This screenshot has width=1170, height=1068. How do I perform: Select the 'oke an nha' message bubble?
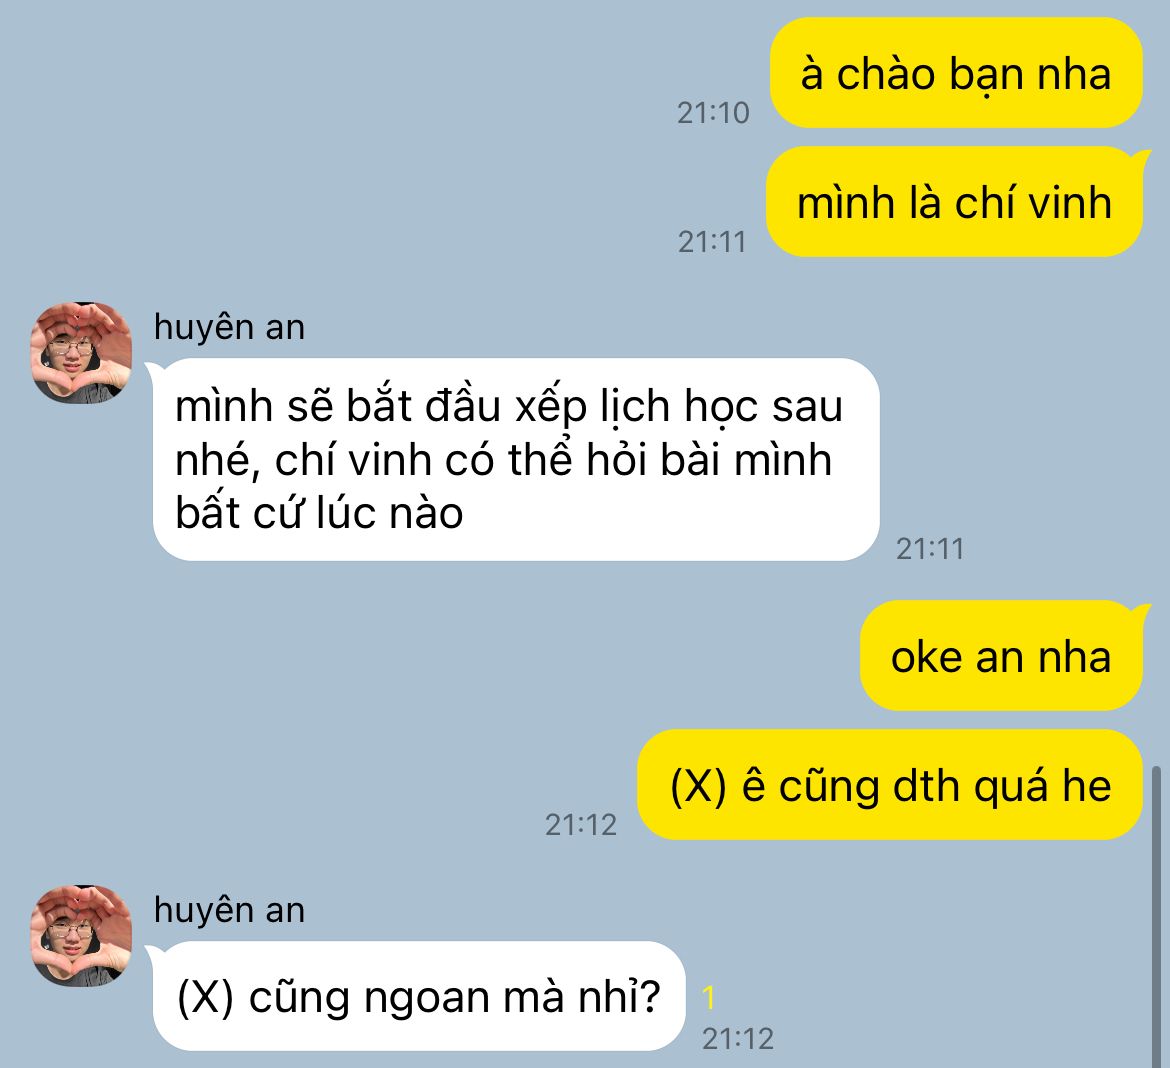coord(1001,656)
